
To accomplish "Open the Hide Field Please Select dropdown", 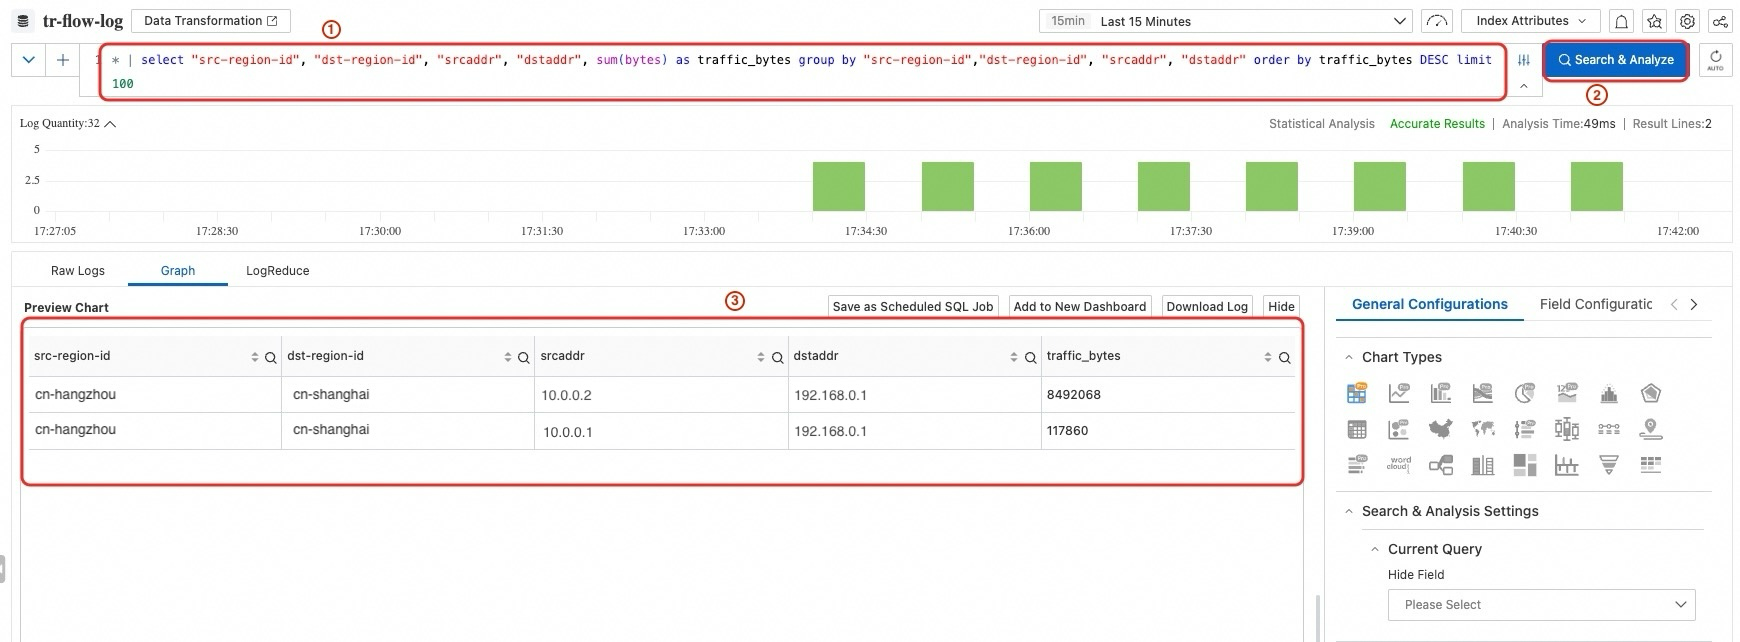I will [x=1541, y=604].
